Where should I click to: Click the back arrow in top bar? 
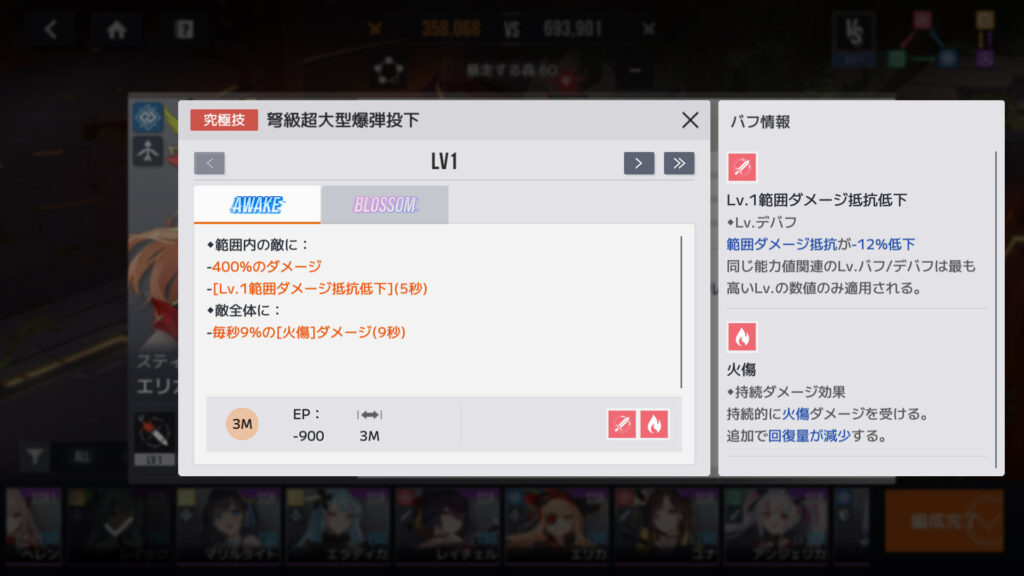(51, 29)
